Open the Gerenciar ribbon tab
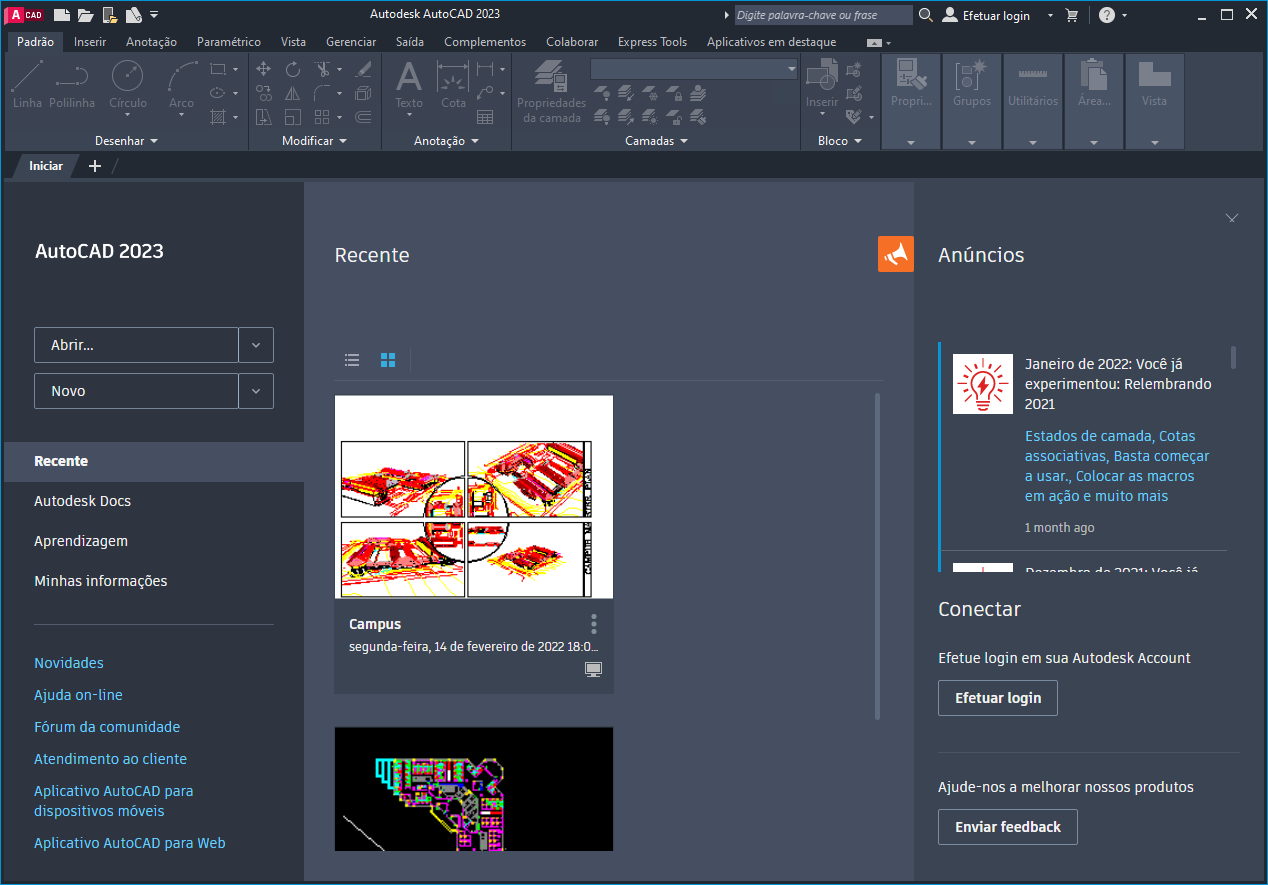The height and width of the screenshot is (885, 1268). [x=351, y=42]
